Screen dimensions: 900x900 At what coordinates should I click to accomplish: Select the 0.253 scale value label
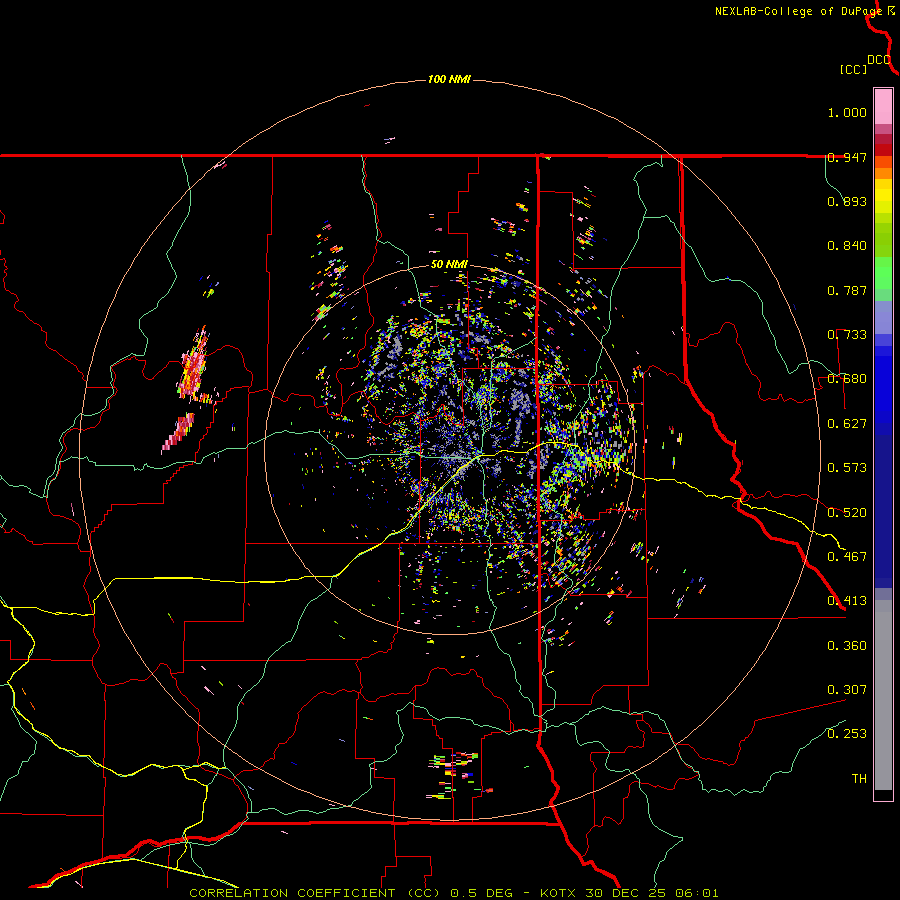pyautogui.click(x=847, y=734)
